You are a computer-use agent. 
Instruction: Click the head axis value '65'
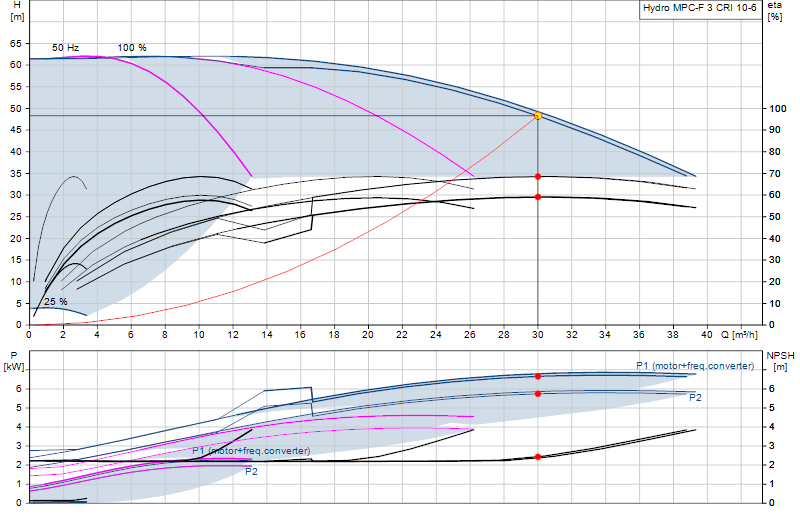pyautogui.click(x=16, y=44)
